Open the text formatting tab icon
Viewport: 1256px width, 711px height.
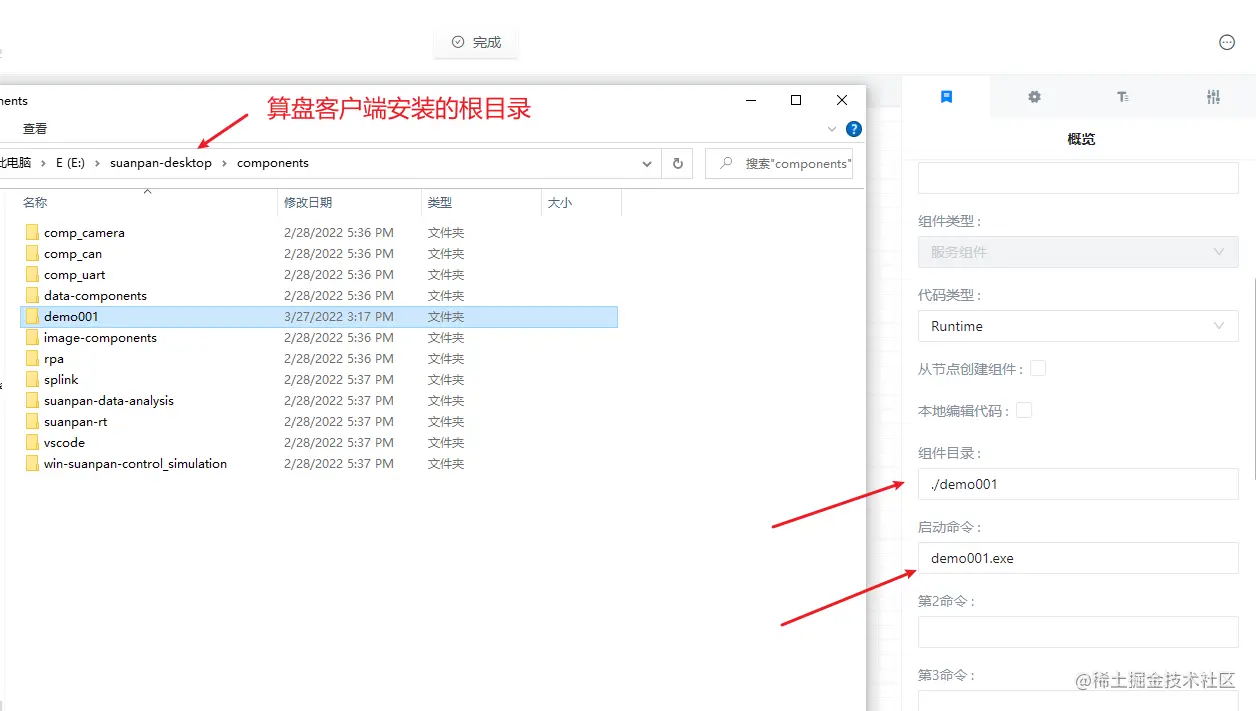click(1123, 97)
